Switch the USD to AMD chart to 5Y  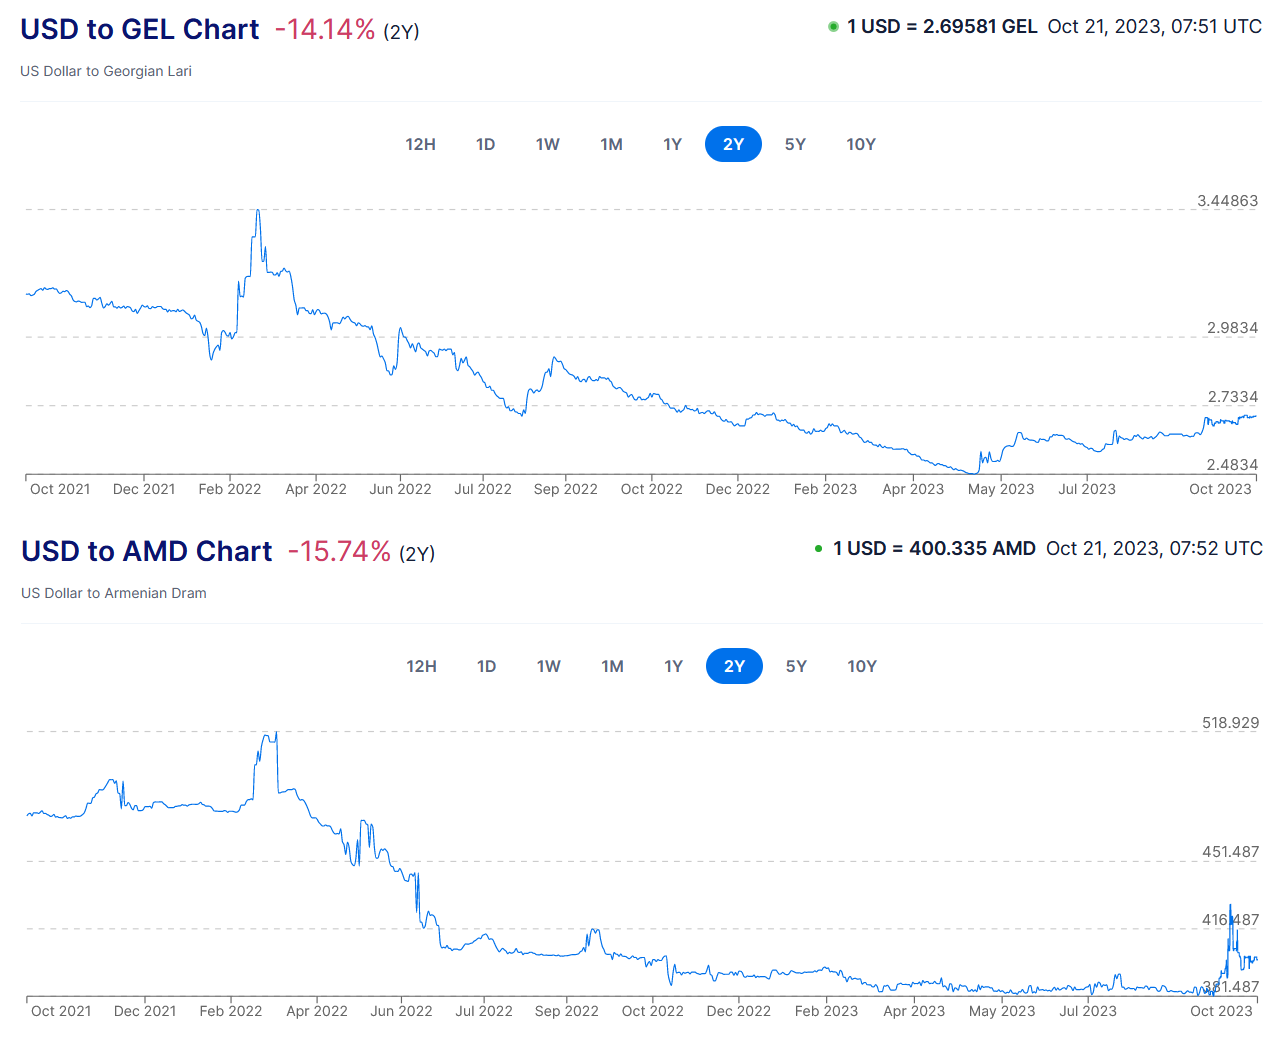[796, 666]
